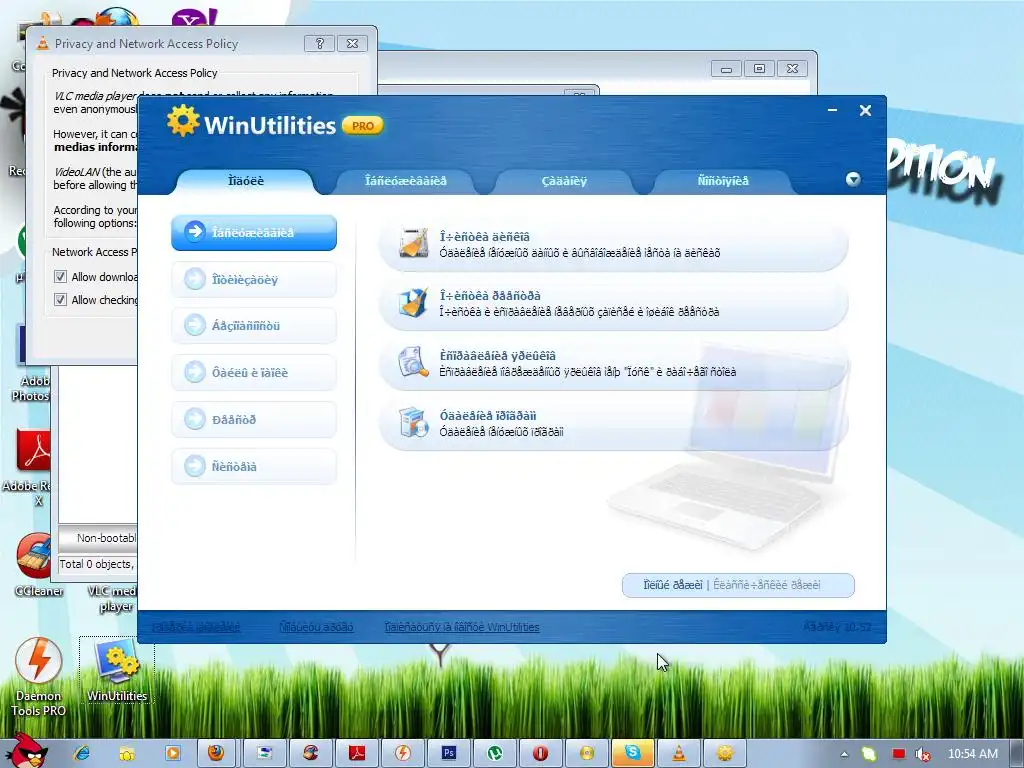1024x768 pixels.
Task: Click the Angry Birds start button
Action: [27, 751]
